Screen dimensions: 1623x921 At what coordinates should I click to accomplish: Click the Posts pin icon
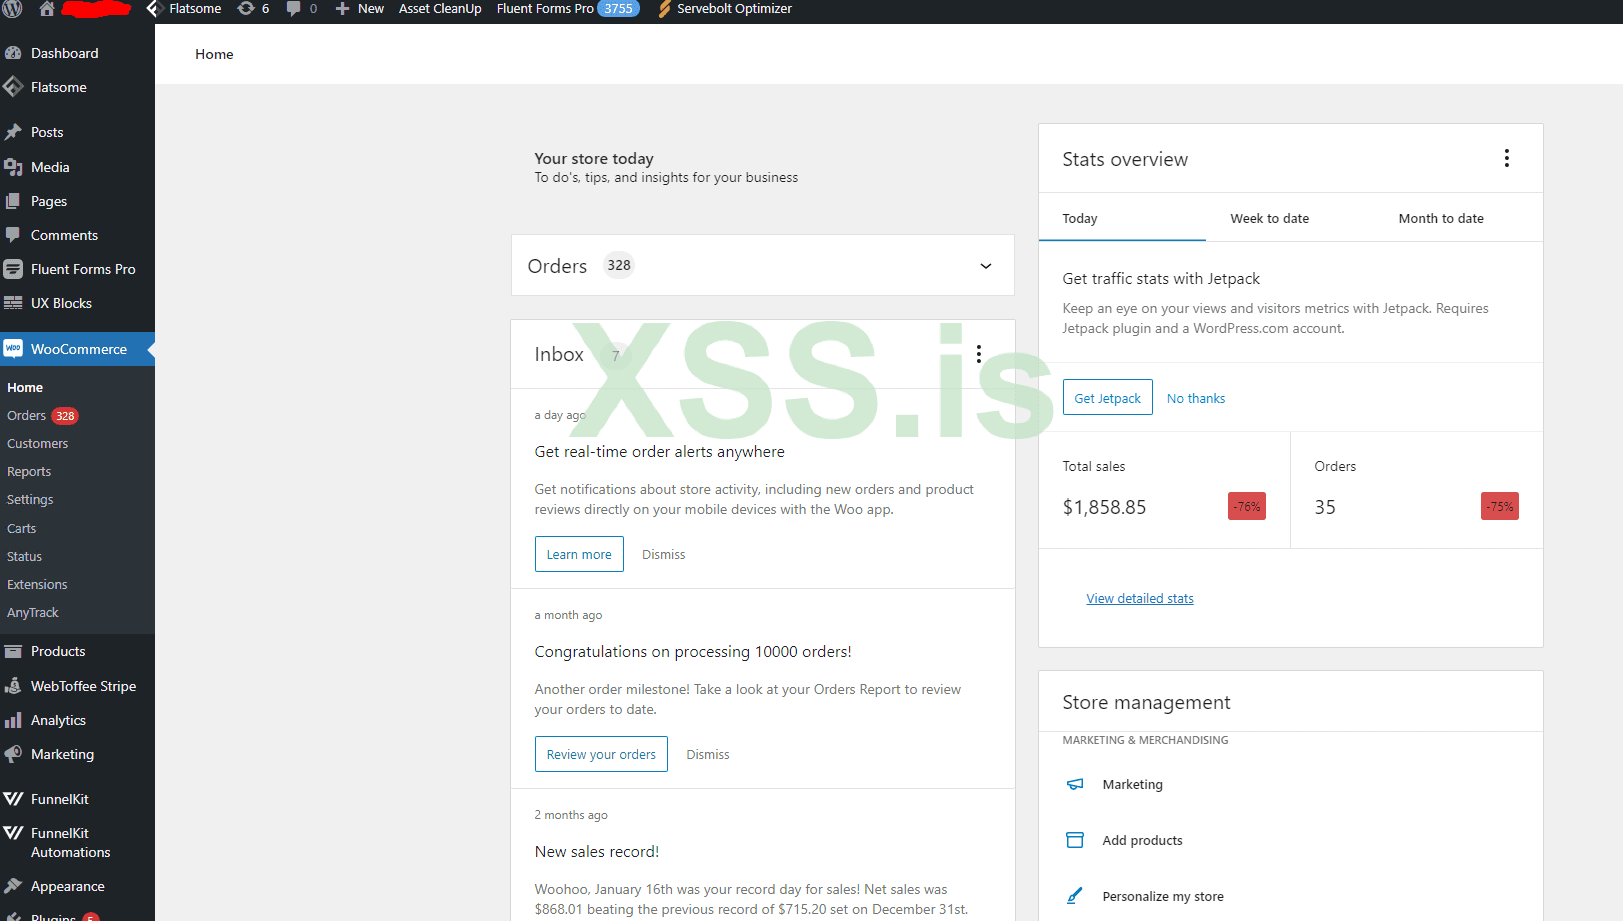coord(13,132)
